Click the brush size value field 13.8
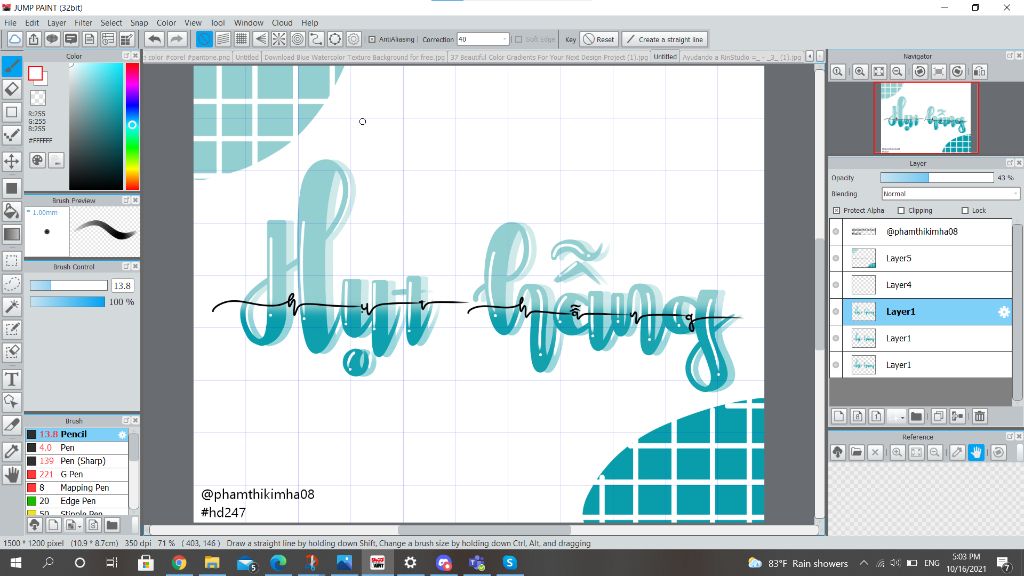The height and width of the screenshot is (576, 1024). pyautogui.click(x=123, y=285)
